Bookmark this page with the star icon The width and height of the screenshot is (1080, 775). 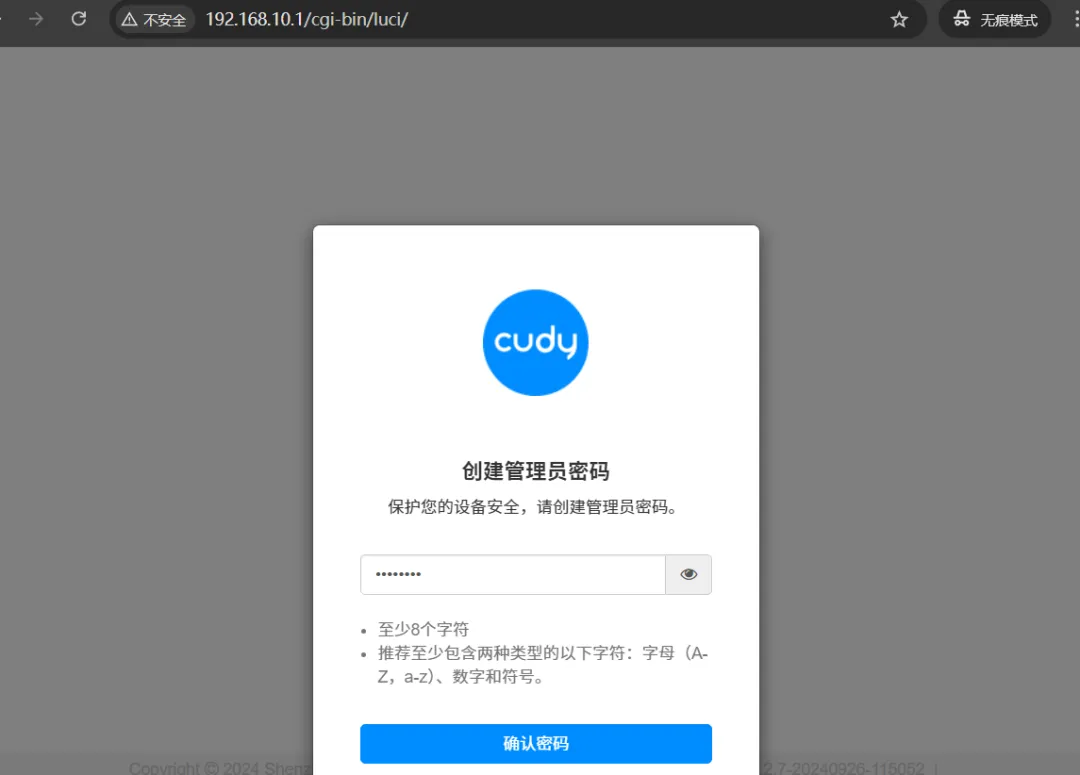pos(899,19)
